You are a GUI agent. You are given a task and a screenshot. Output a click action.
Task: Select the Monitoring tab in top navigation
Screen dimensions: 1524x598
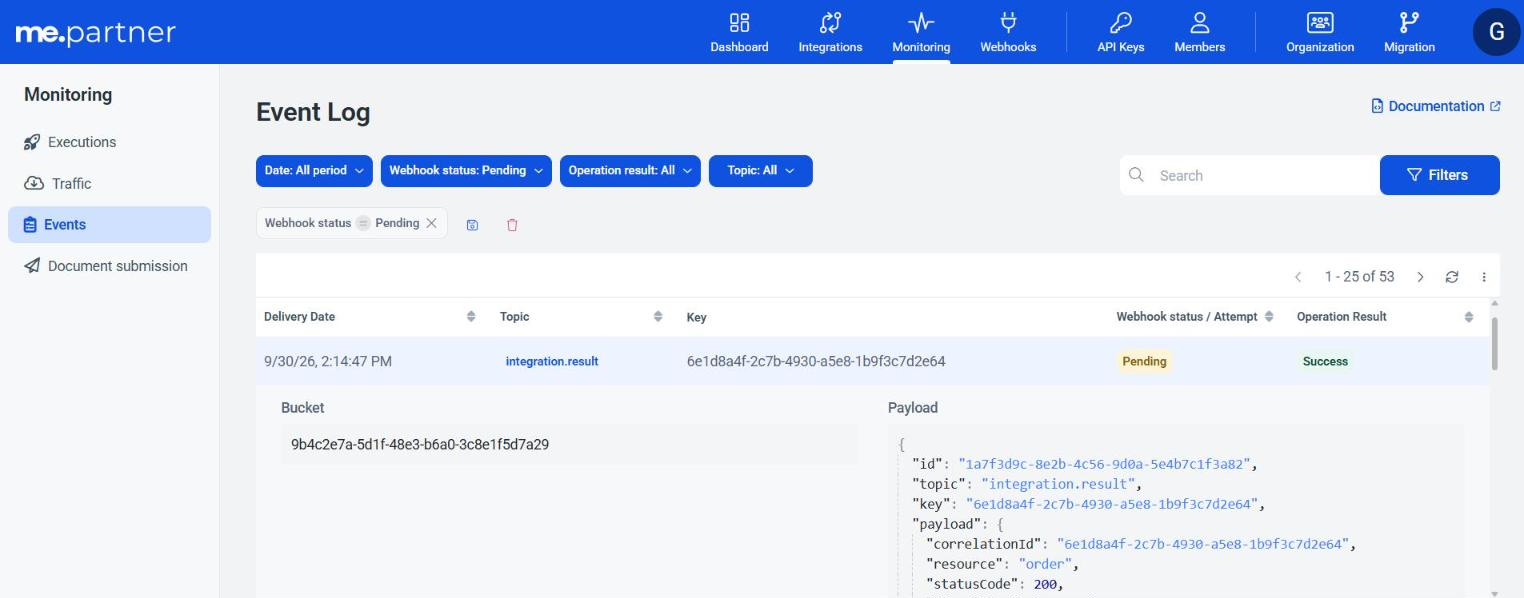coord(921,32)
